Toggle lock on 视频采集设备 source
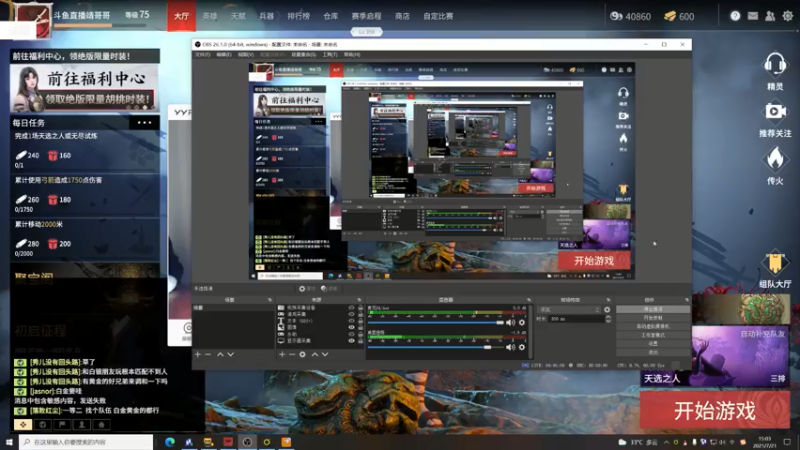The height and width of the screenshot is (450, 800). click(361, 308)
